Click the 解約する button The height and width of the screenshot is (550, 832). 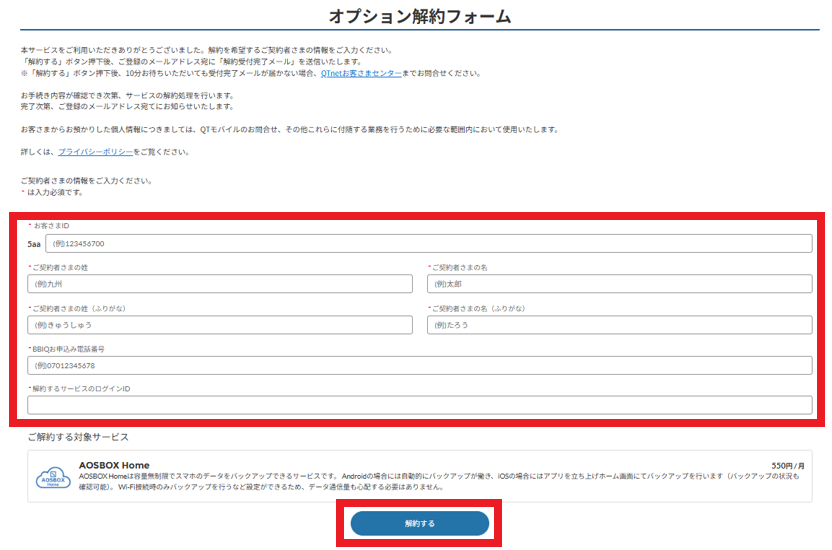(420, 523)
